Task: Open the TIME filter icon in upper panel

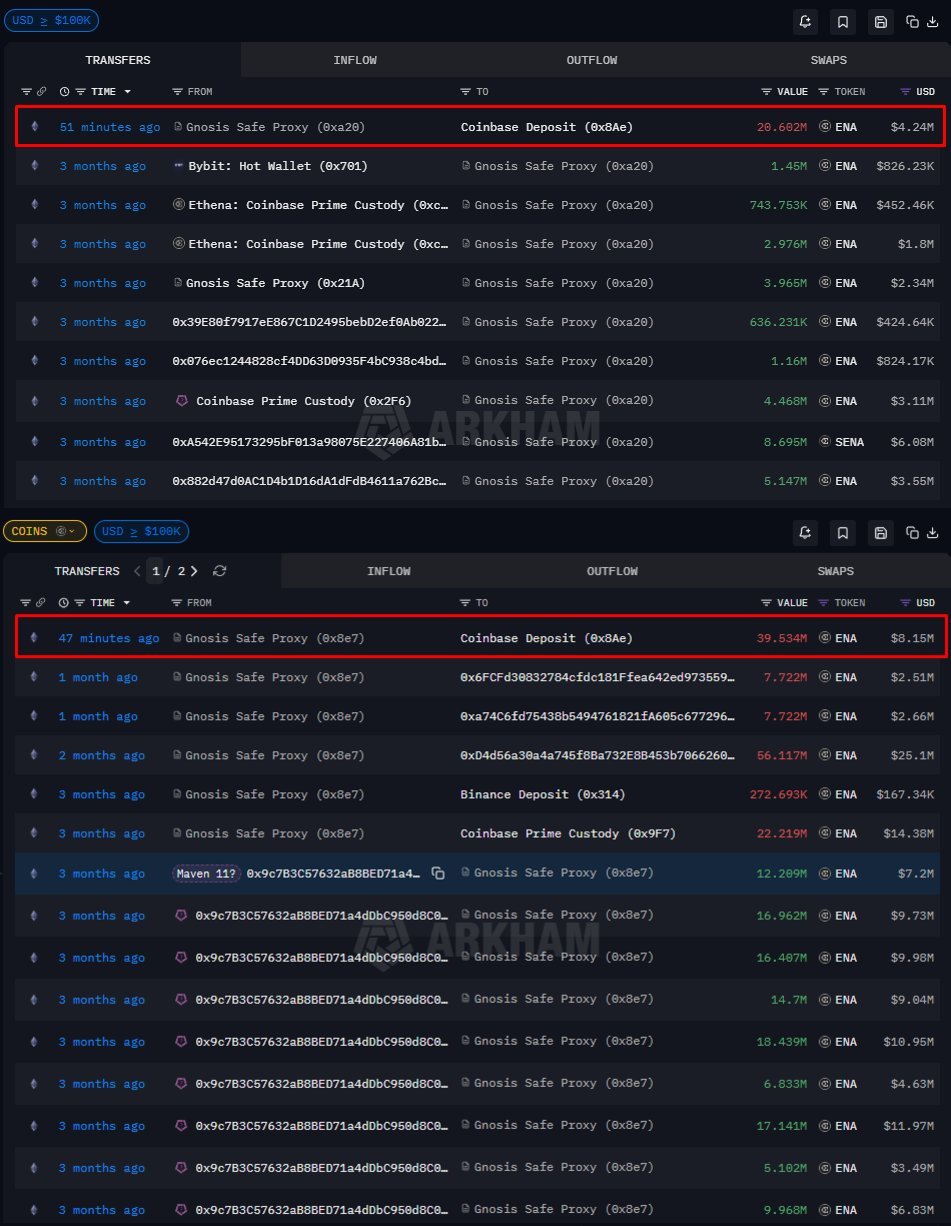Action: coord(81,92)
